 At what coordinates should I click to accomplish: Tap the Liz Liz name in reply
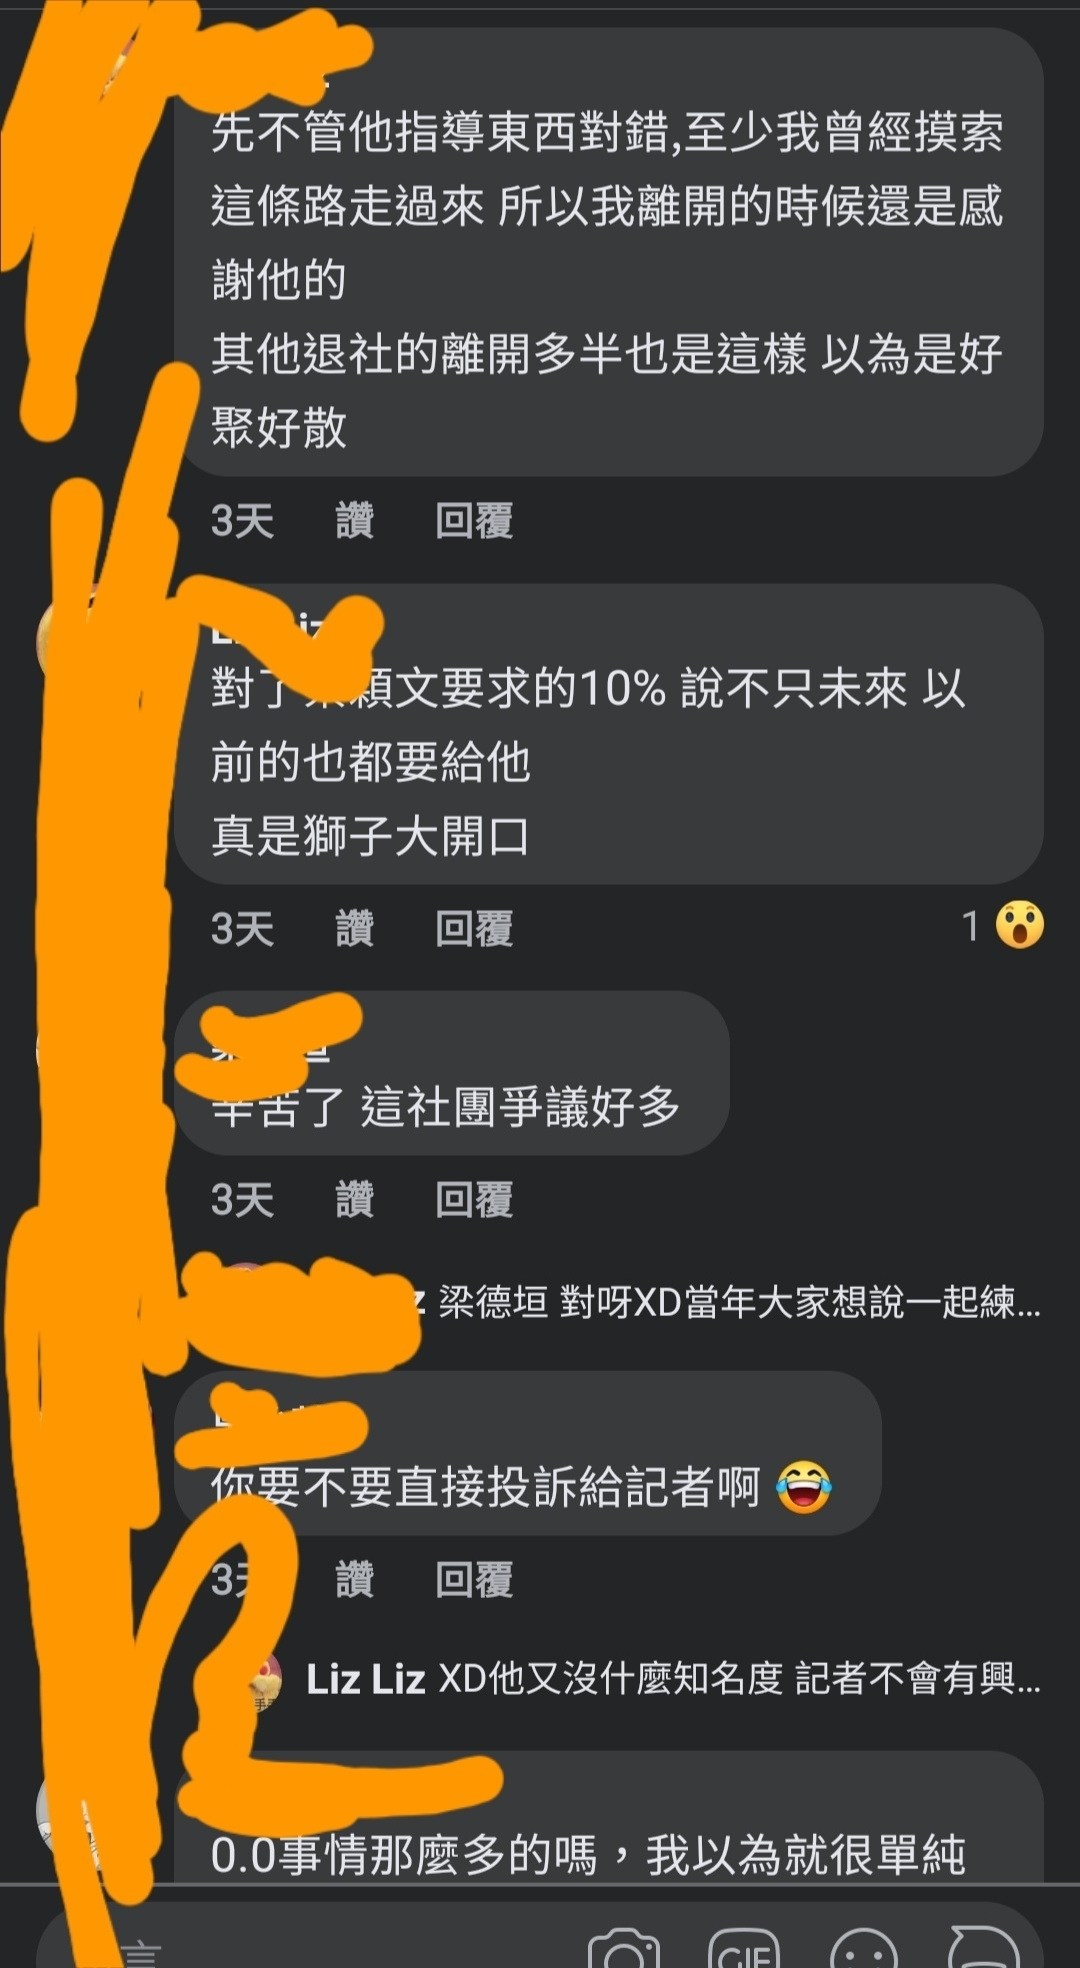[366, 1679]
